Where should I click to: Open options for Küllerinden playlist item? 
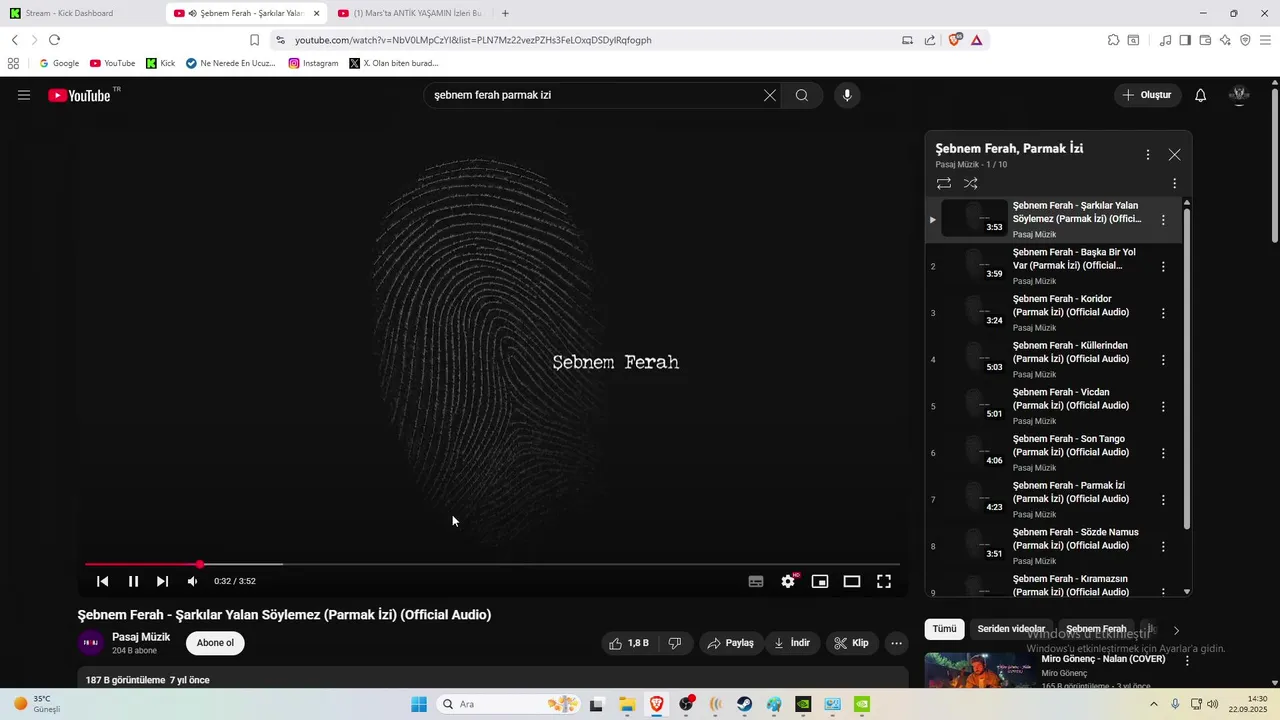point(1163,360)
